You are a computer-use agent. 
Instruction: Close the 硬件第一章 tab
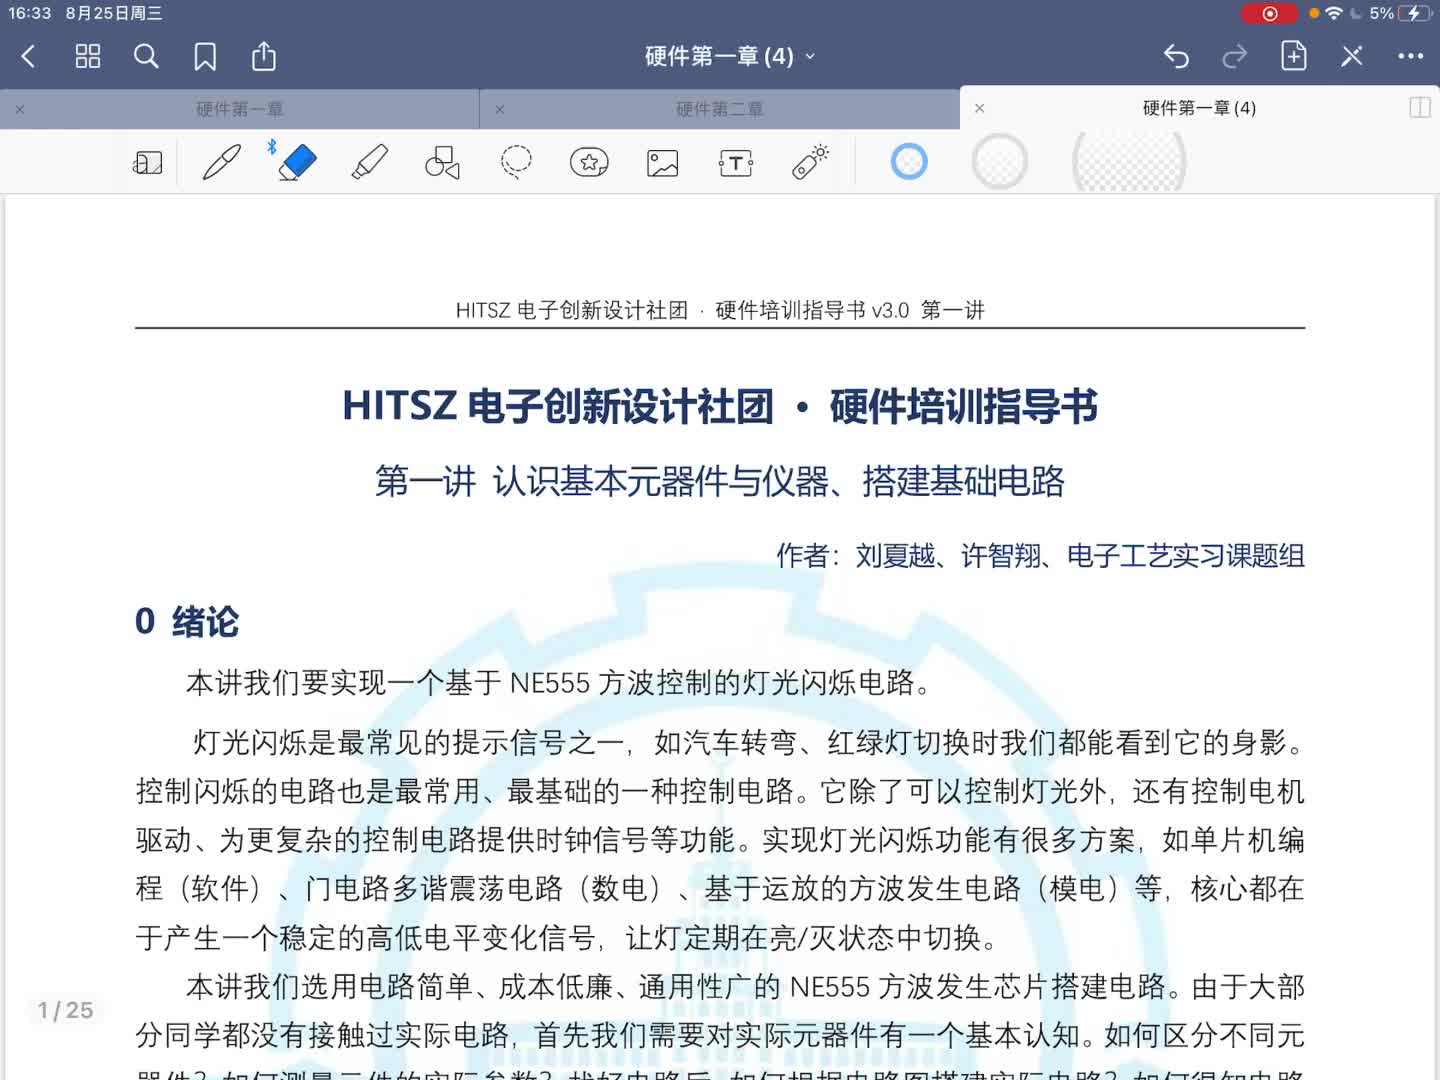coord(20,109)
